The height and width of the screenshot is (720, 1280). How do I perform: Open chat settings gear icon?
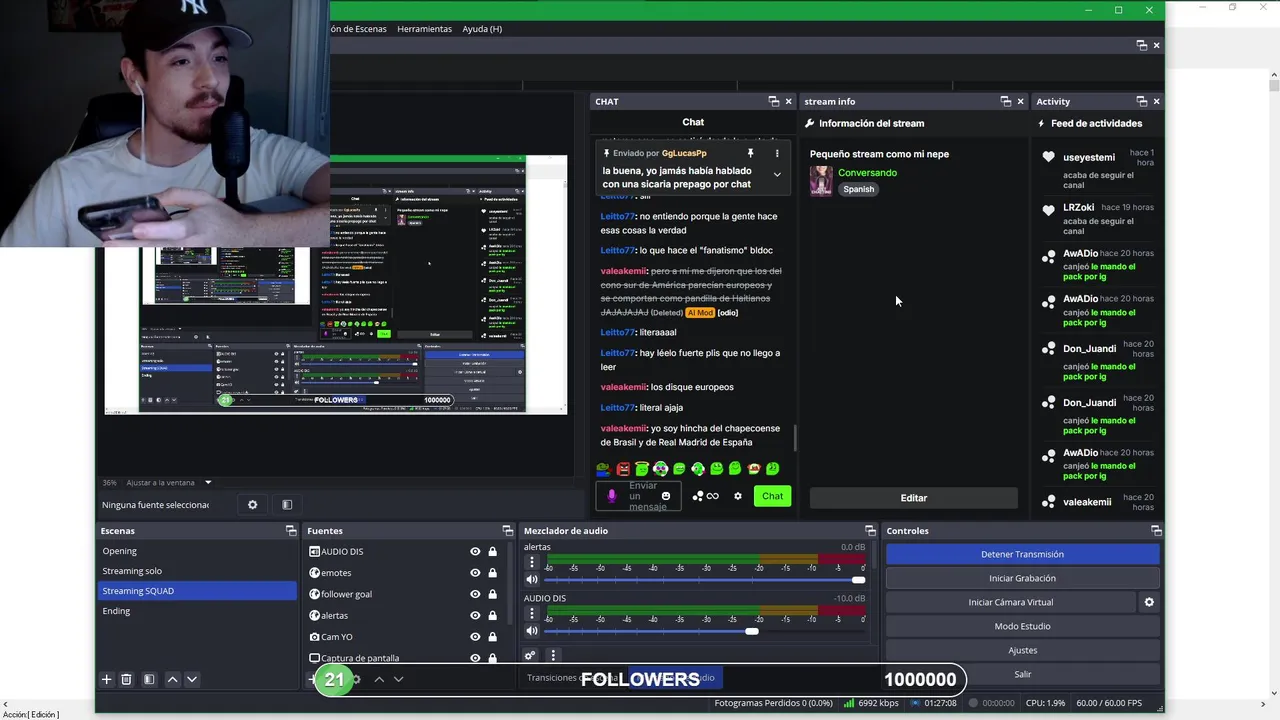coord(738,496)
